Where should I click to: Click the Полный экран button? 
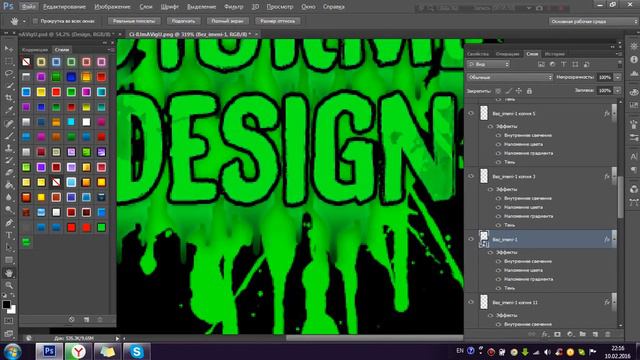tap(227, 21)
